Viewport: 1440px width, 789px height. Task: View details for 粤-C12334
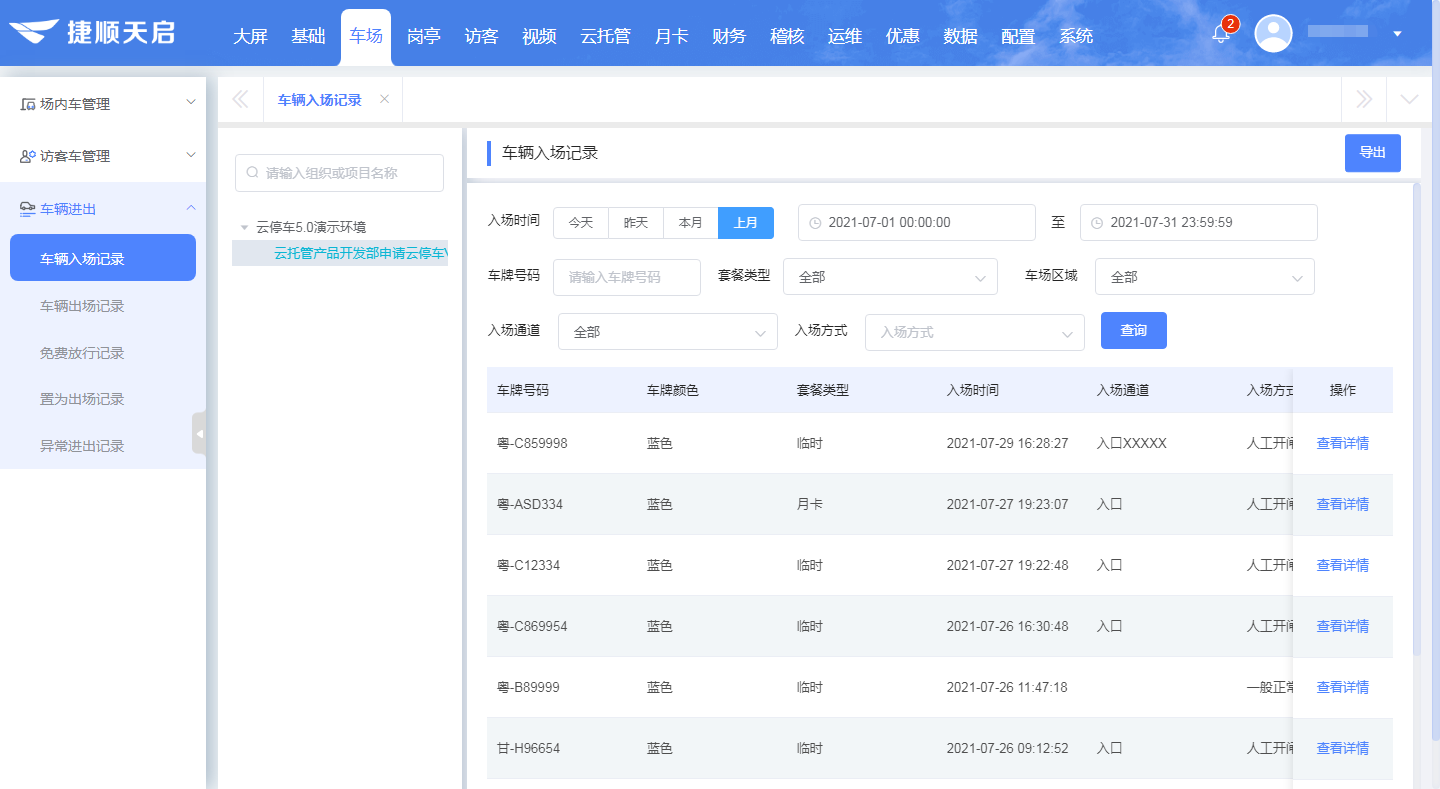pos(1343,565)
